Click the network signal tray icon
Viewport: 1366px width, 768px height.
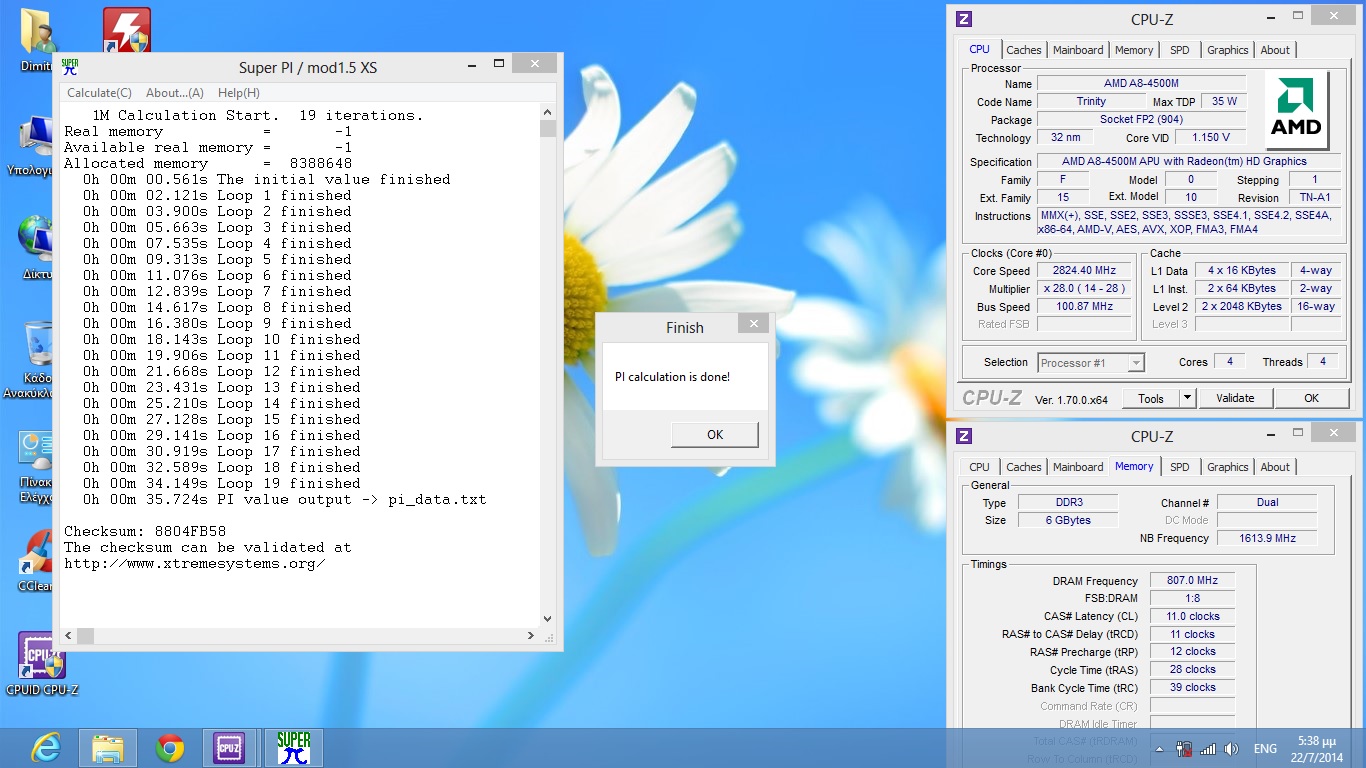pyautogui.click(x=1208, y=749)
